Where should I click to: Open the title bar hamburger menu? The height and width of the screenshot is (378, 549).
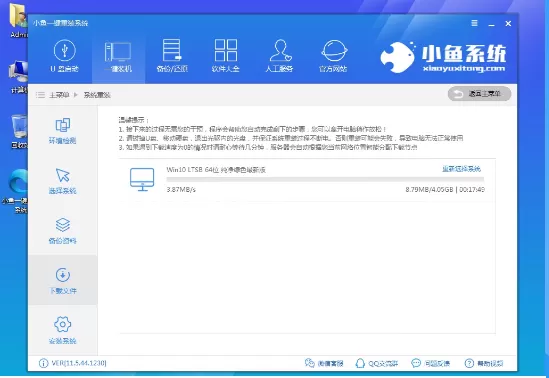[x=474, y=23]
